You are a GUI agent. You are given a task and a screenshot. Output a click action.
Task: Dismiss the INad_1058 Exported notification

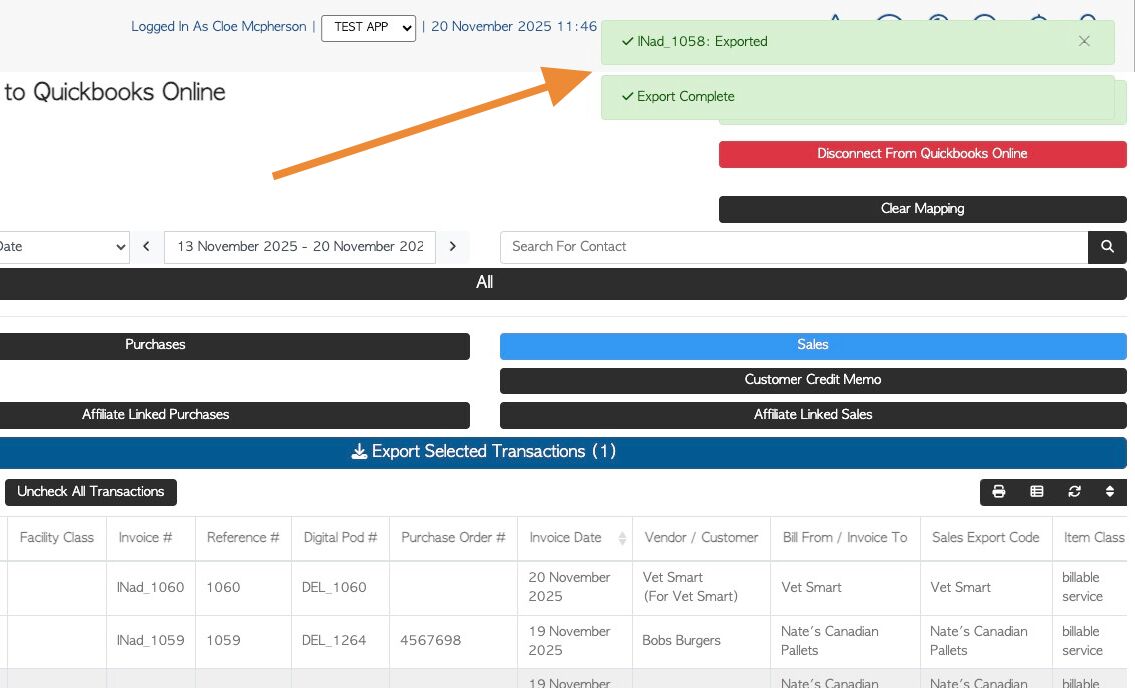click(x=1084, y=41)
